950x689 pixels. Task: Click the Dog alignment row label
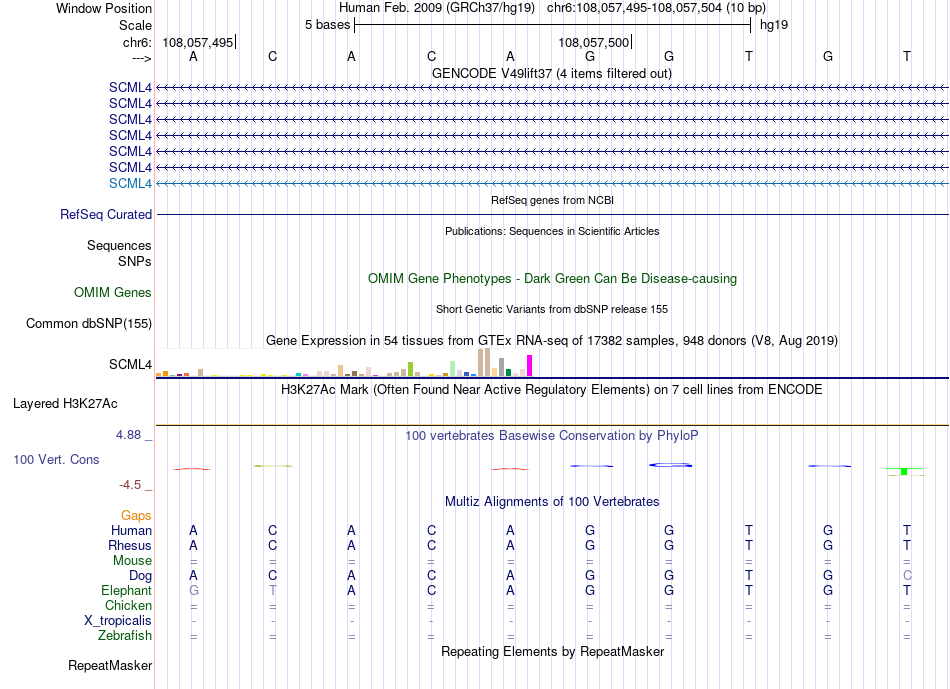[140, 576]
